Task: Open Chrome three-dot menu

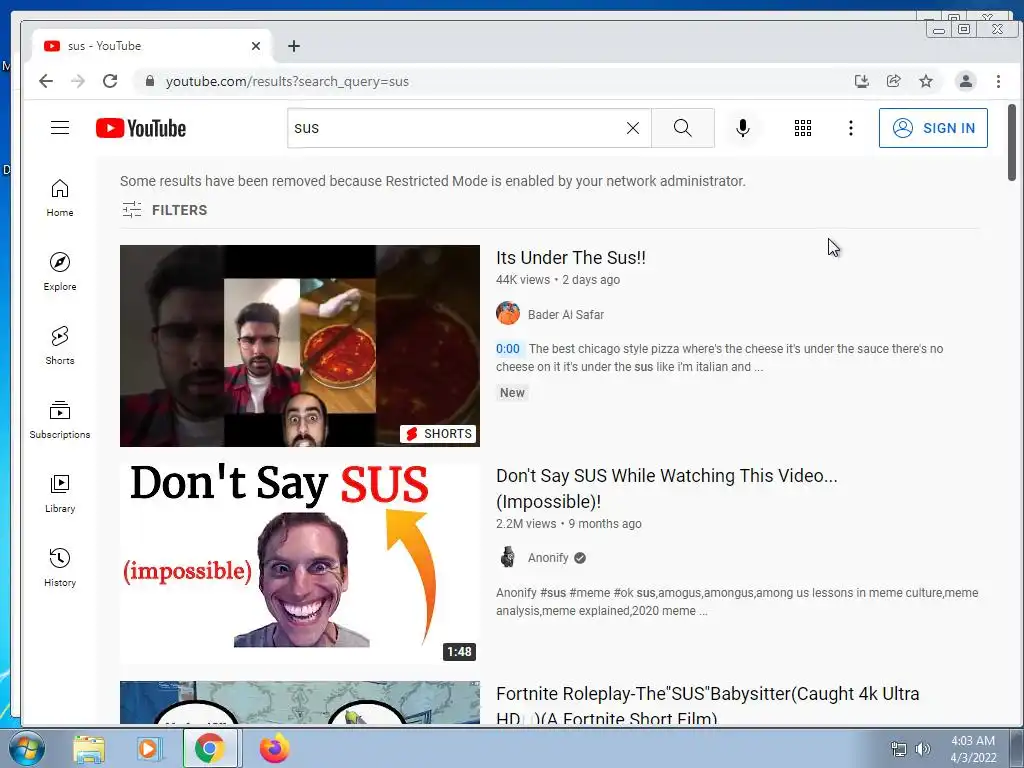Action: 998,81
